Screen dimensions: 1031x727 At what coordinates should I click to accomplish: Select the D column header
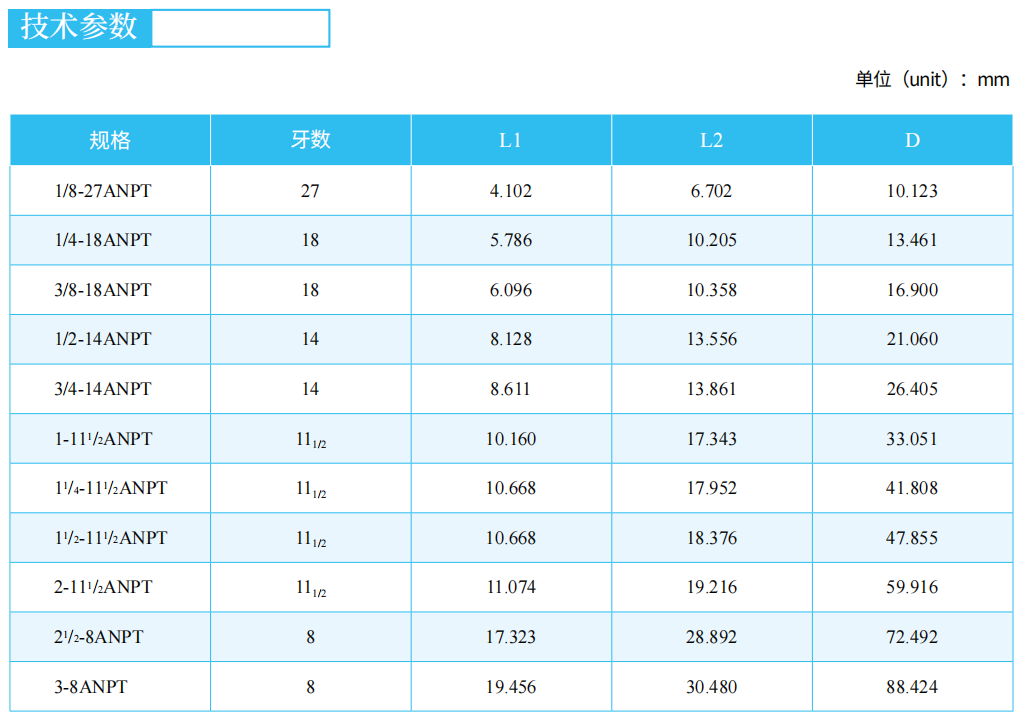coord(912,140)
